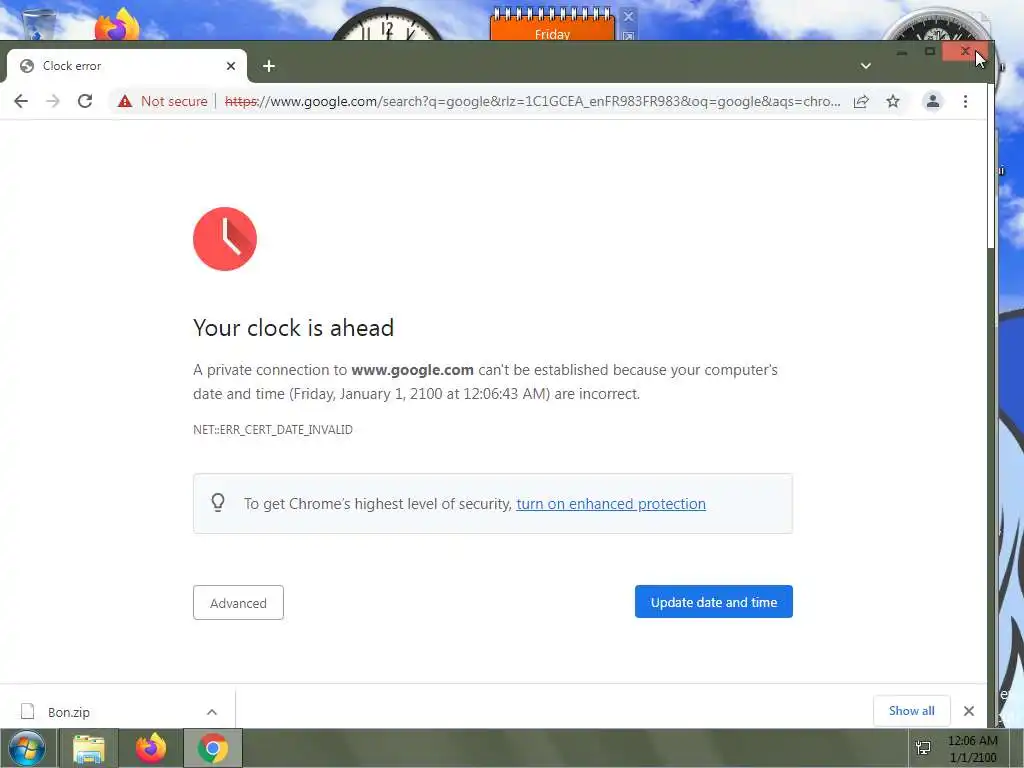Image resolution: width=1024 pixels, height=768 pixels.
Task: Click the red clock error icon
Action: point(225,239)
